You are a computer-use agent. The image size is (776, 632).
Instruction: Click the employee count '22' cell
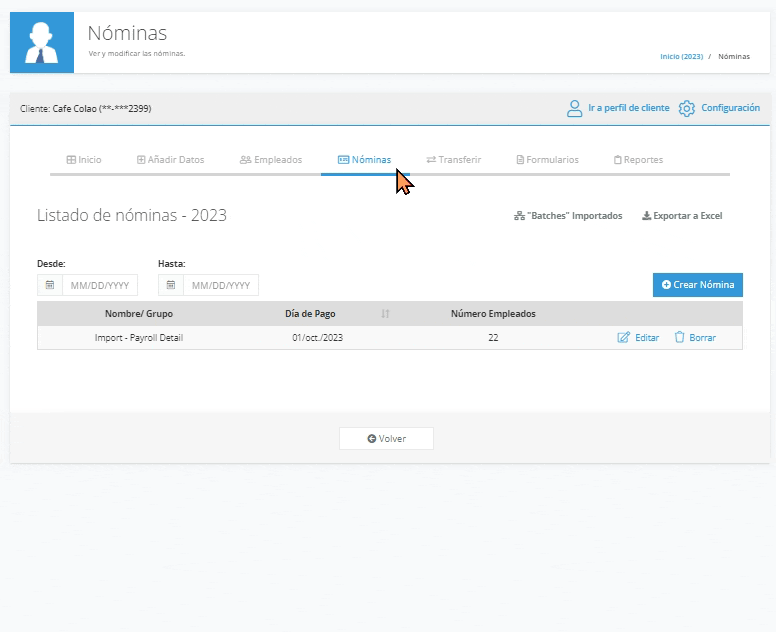click(493, 338)
